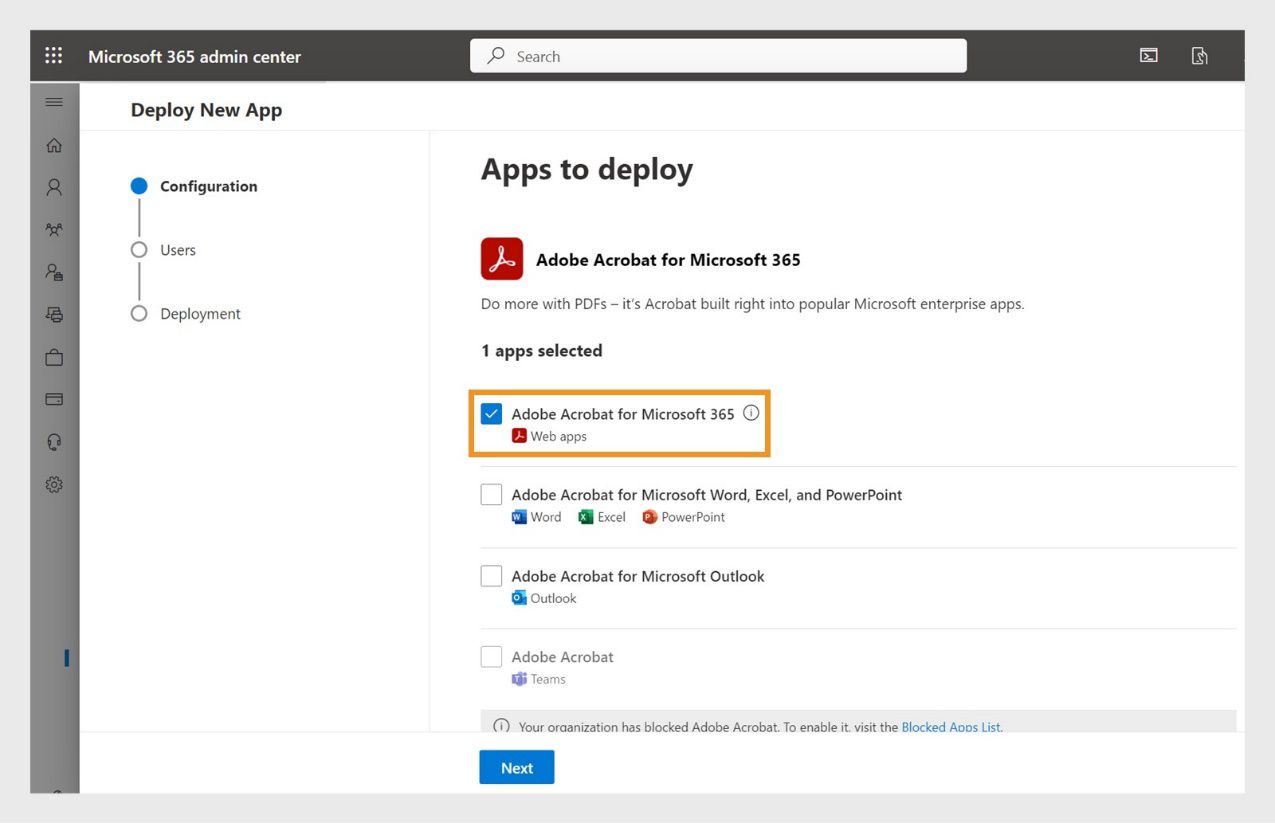Click inside the Search field
1275x823 pixels.
716,55
